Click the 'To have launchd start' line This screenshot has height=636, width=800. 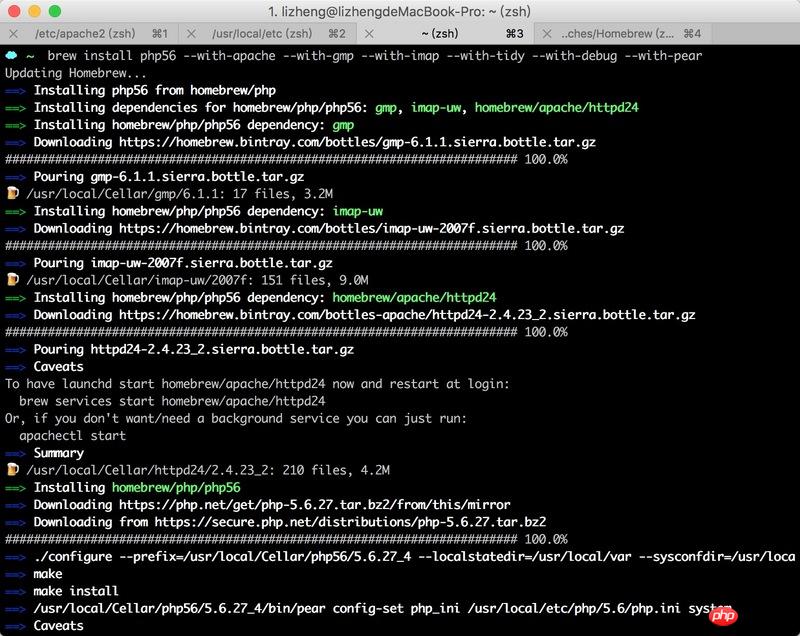point(257,384)
